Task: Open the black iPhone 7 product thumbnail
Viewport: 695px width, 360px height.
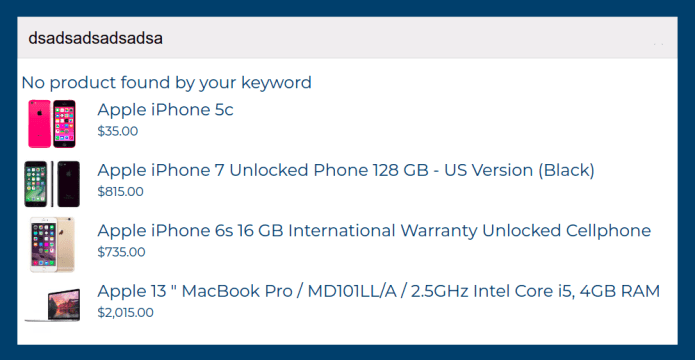Action: tap(52, 184)
